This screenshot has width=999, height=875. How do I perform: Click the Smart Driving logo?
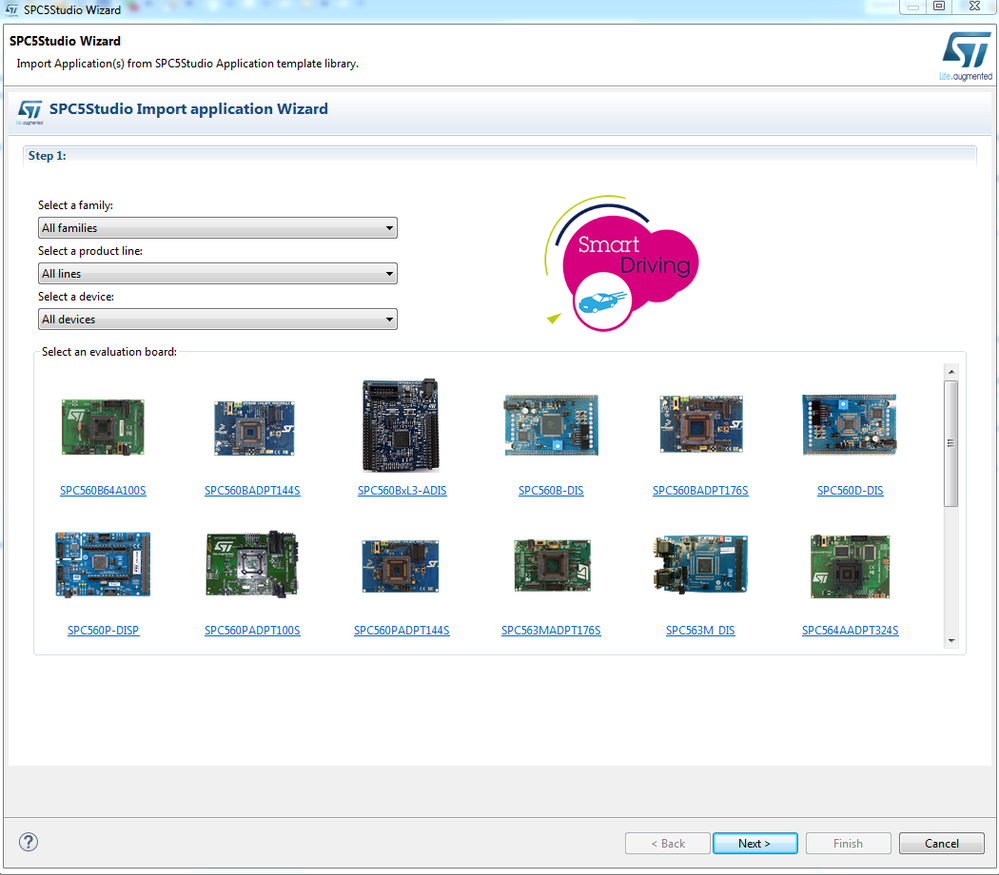[x=622, y=264]
